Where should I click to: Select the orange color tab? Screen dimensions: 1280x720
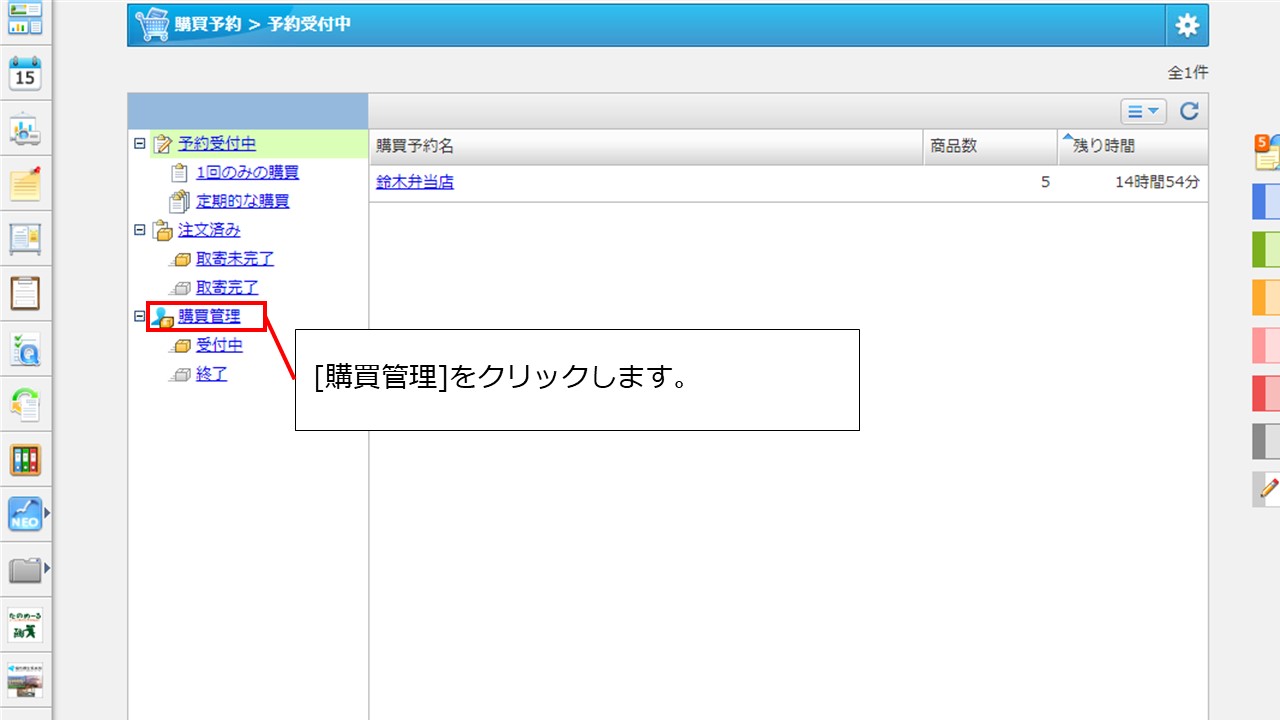point(1266,297)
